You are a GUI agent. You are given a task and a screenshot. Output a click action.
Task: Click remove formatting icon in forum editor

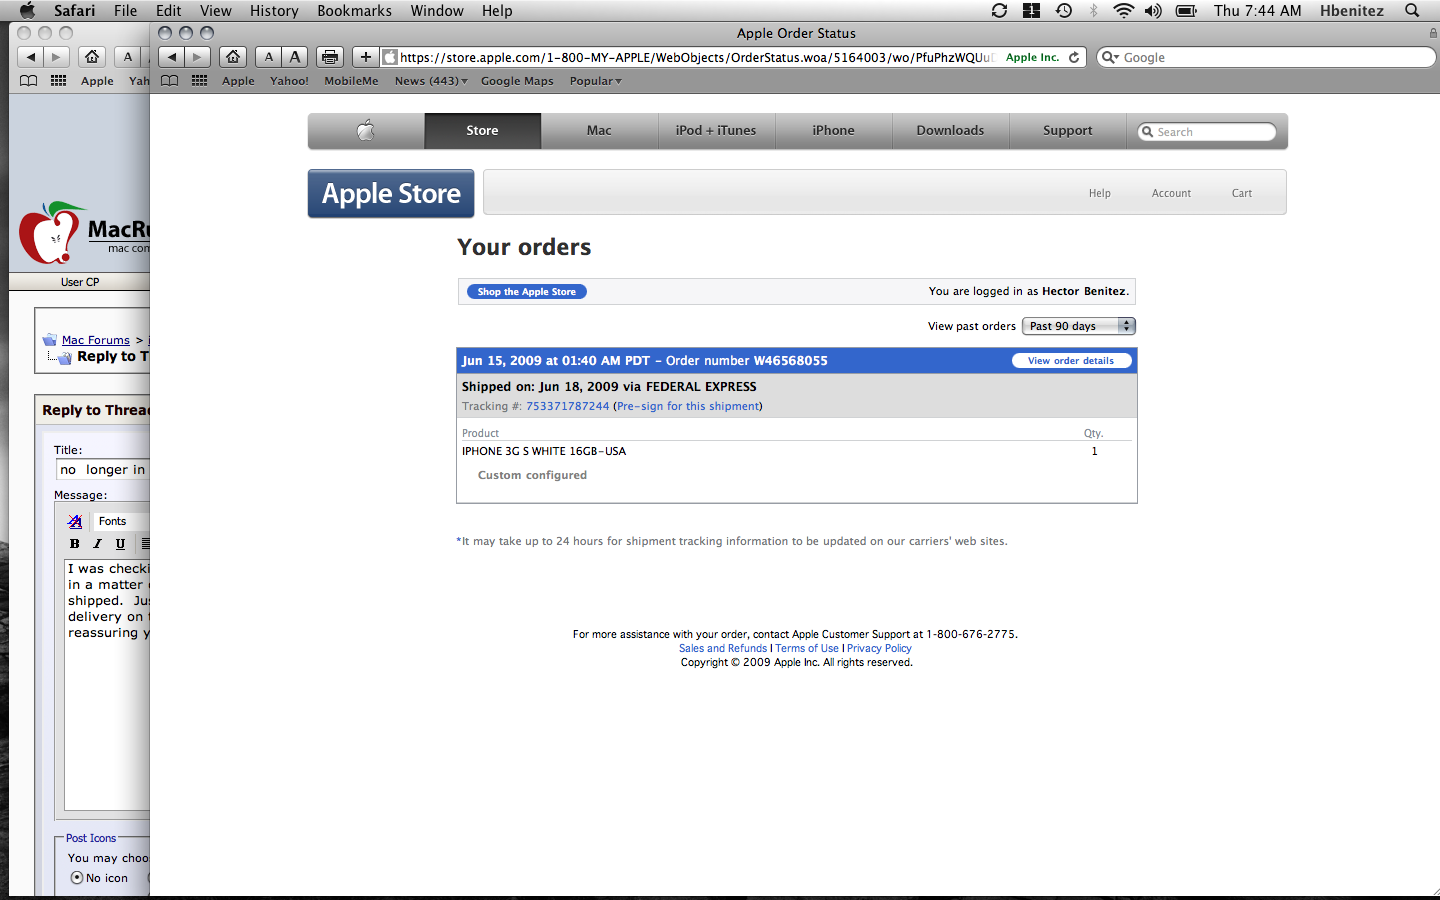click(x=75, y=521)
